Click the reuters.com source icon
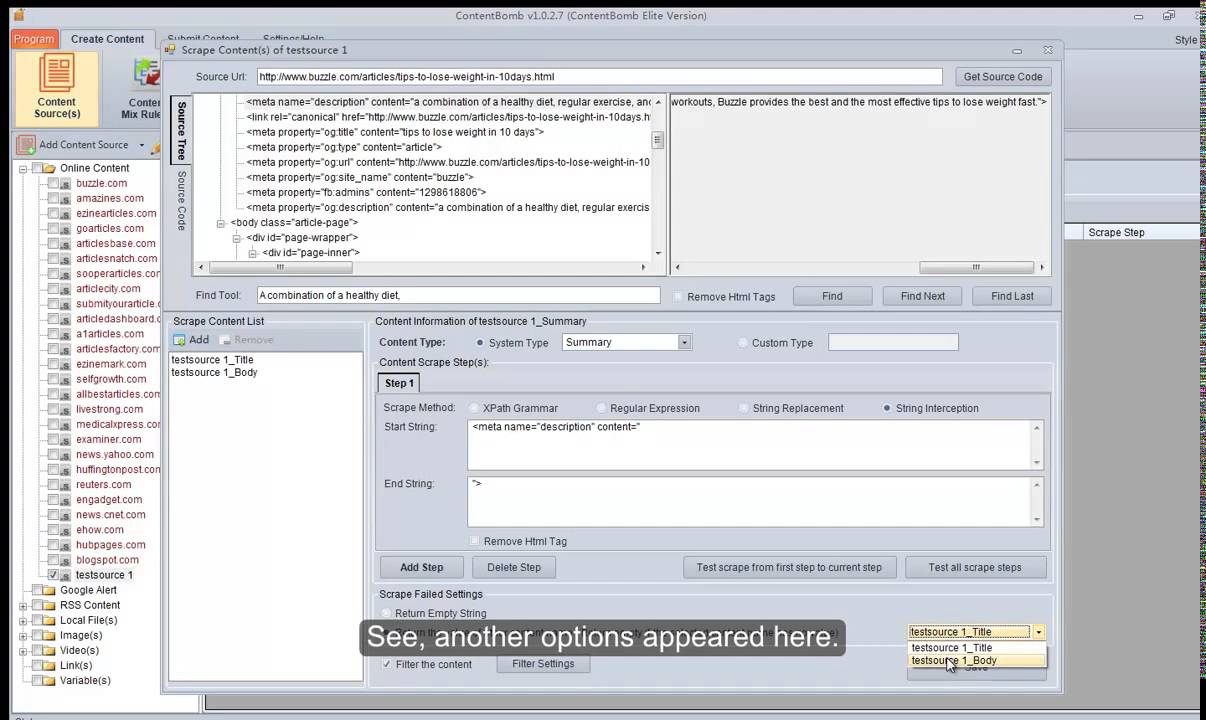The image size is (1206, 720). tap(66, 485)
